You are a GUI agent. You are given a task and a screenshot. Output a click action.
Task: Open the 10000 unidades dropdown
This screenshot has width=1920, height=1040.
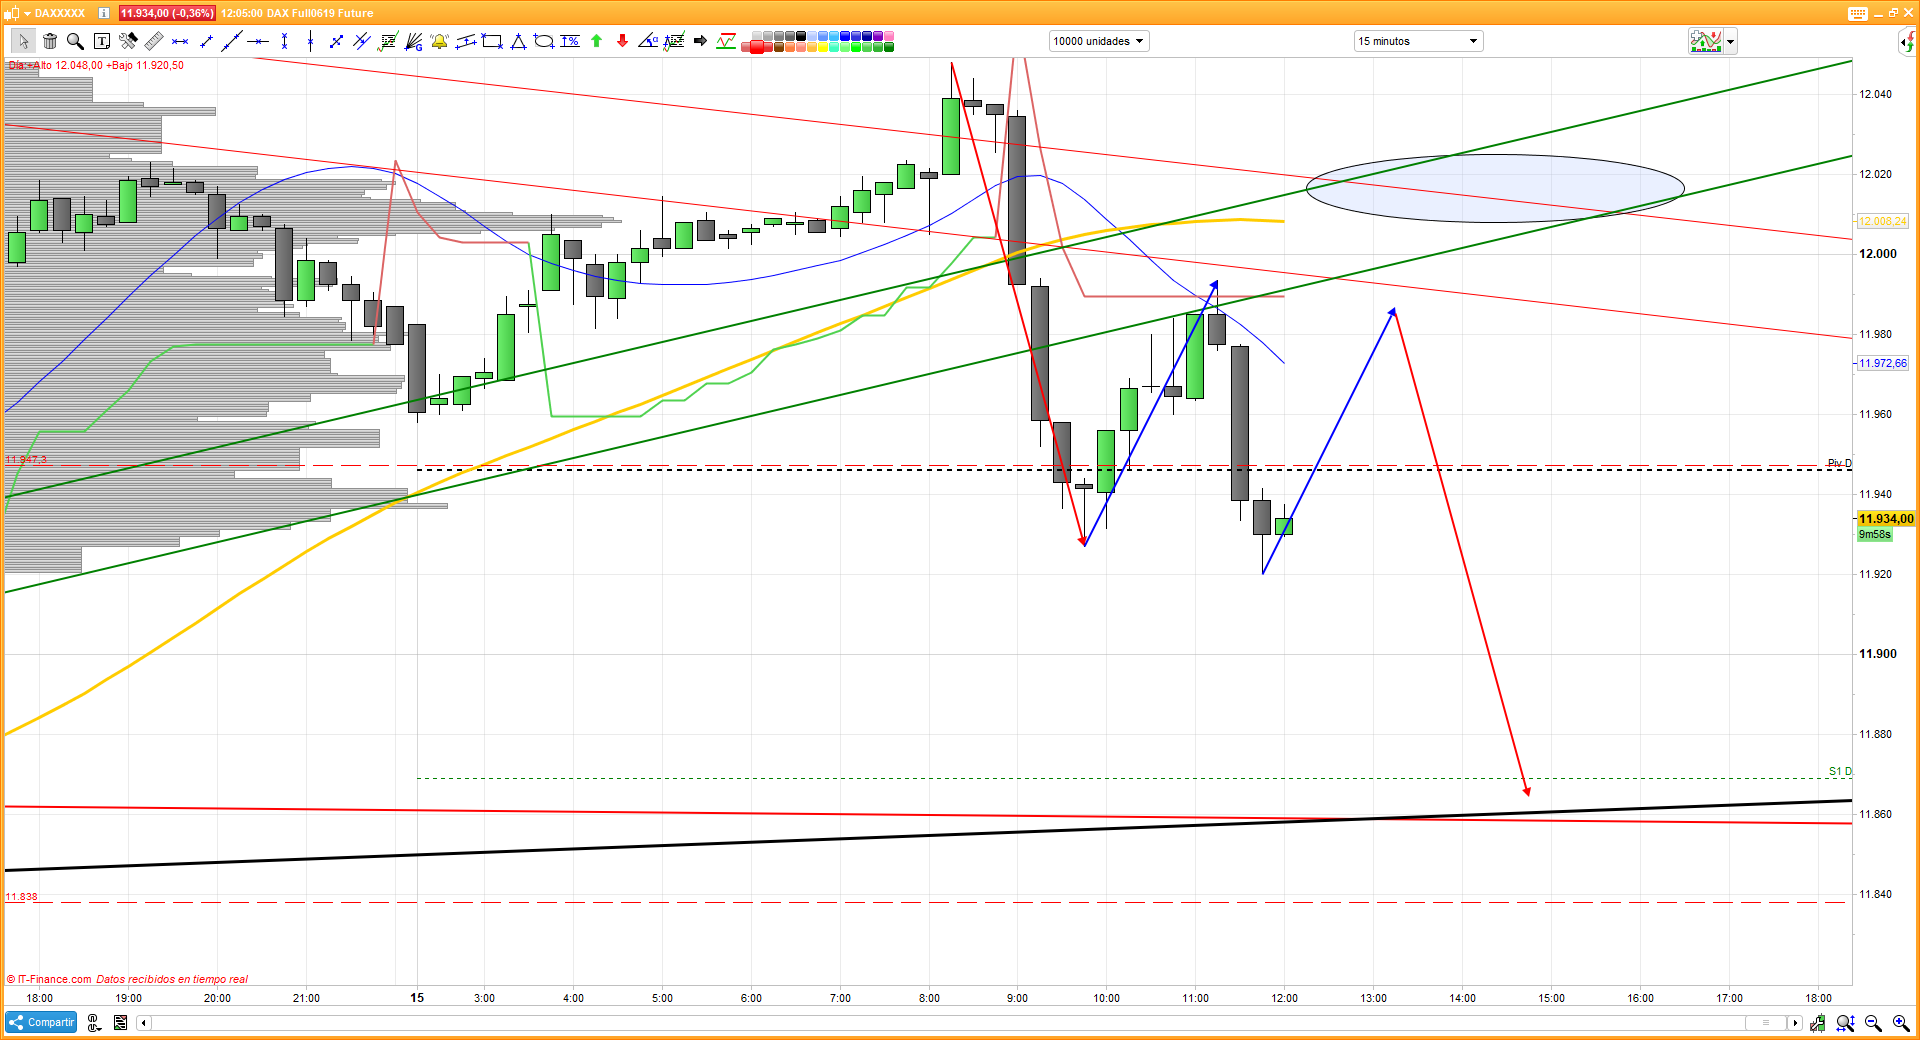point(1098,41)
